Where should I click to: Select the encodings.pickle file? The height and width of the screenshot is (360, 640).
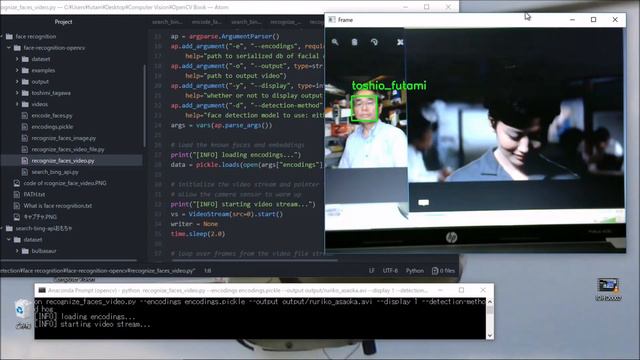coord(53,127)
